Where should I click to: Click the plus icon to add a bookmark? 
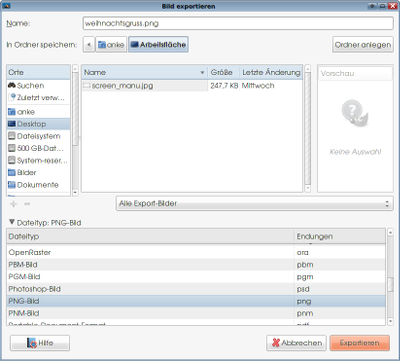[x=13, y=204]
